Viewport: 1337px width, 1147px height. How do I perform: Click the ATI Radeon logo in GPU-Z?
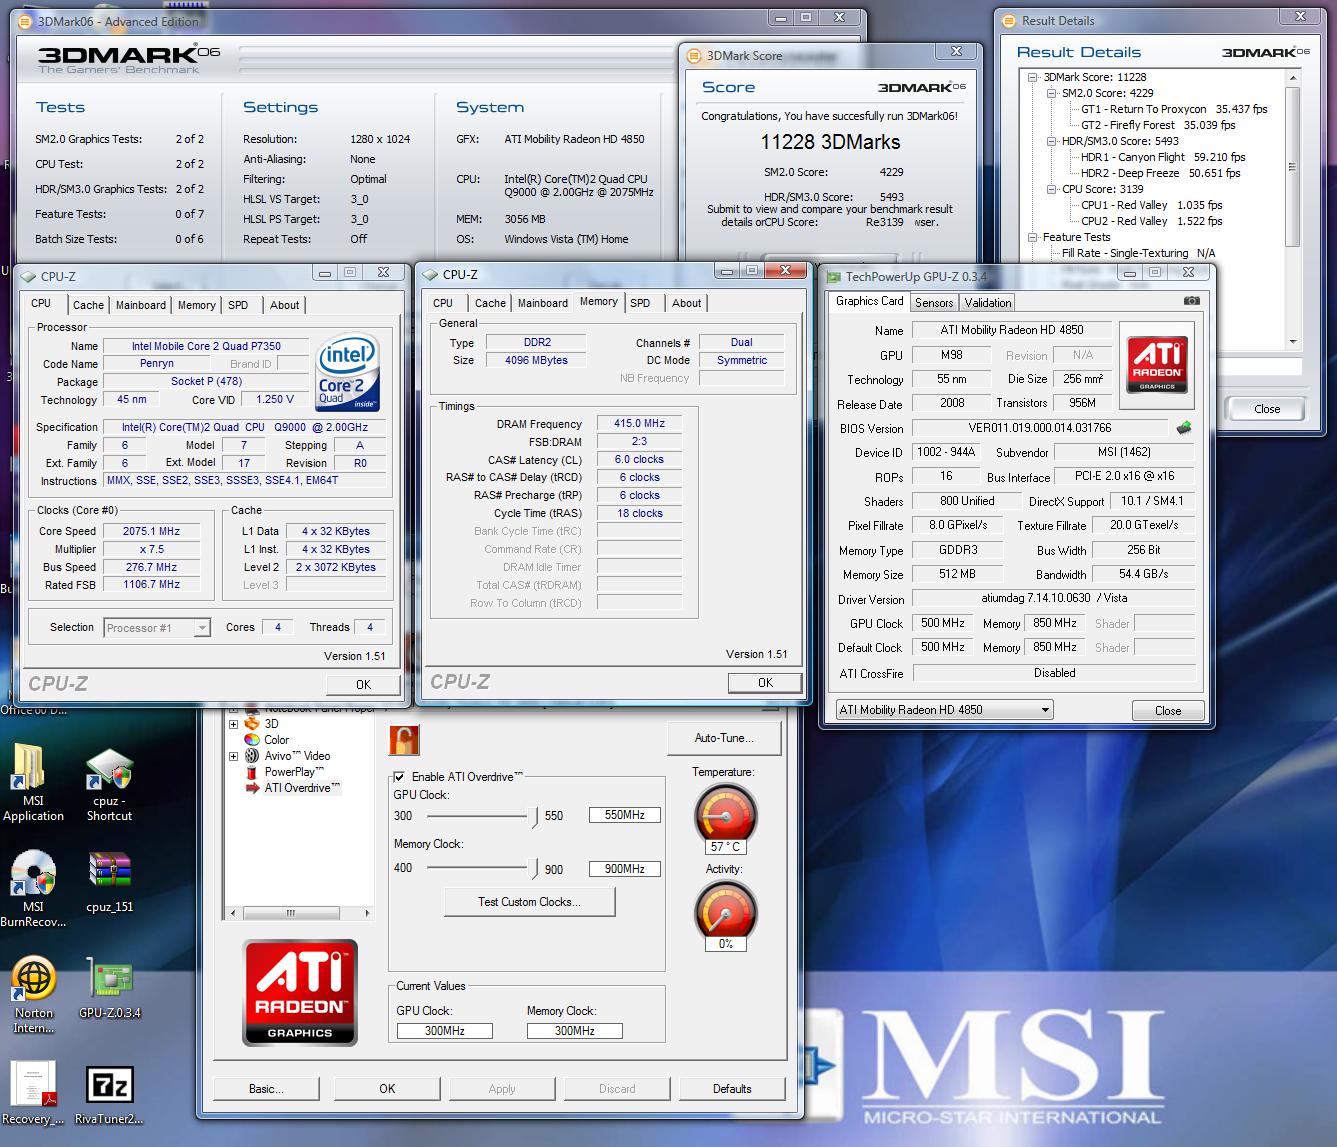[x=1157, y=363]
